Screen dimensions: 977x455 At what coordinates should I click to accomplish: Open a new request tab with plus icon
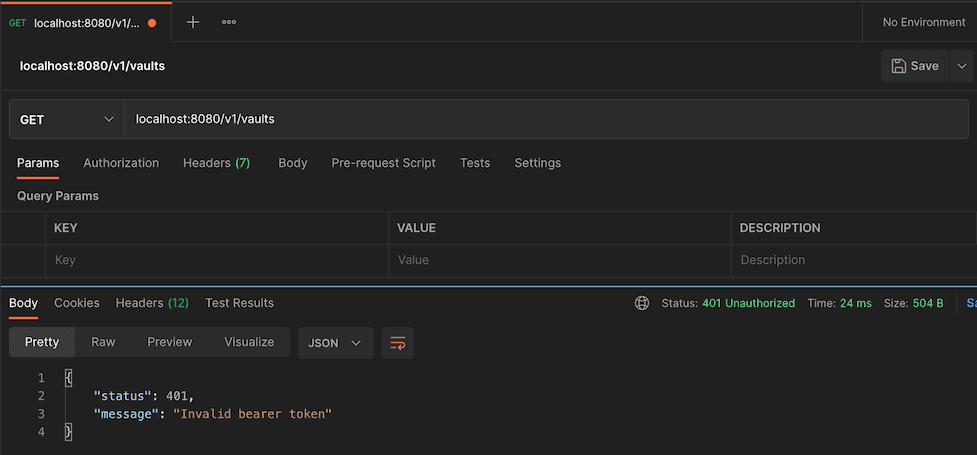[193, 22]
